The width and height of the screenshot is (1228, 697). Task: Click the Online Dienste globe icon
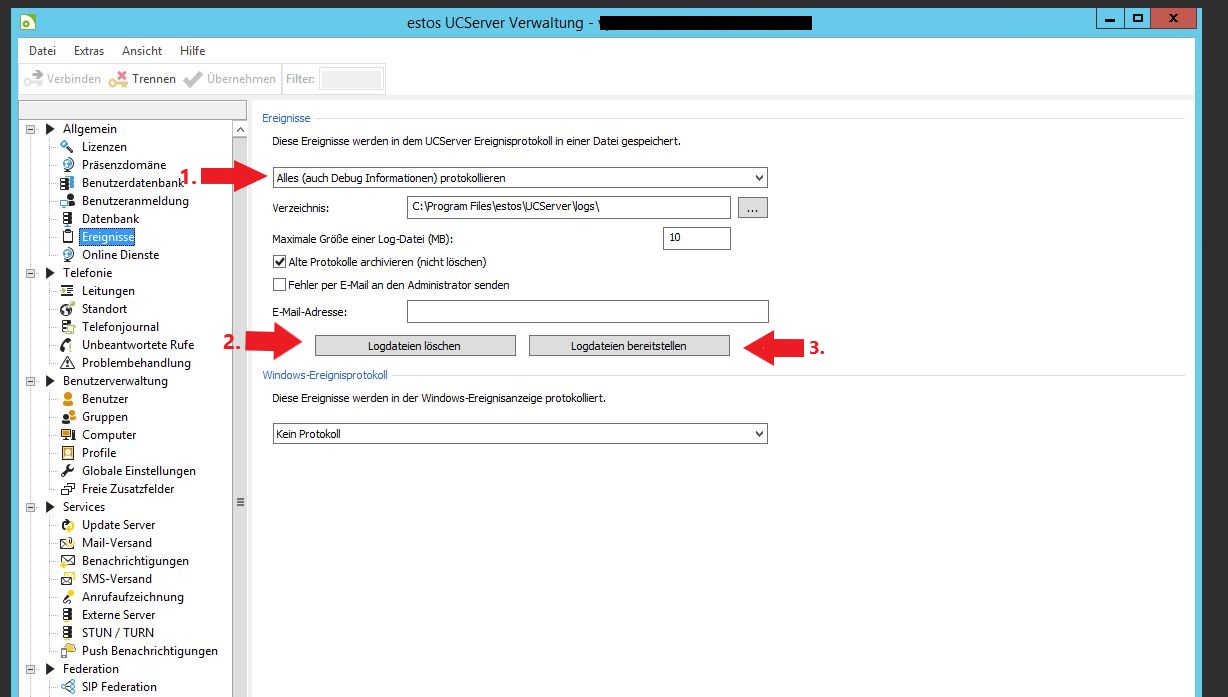click(67, 255)
